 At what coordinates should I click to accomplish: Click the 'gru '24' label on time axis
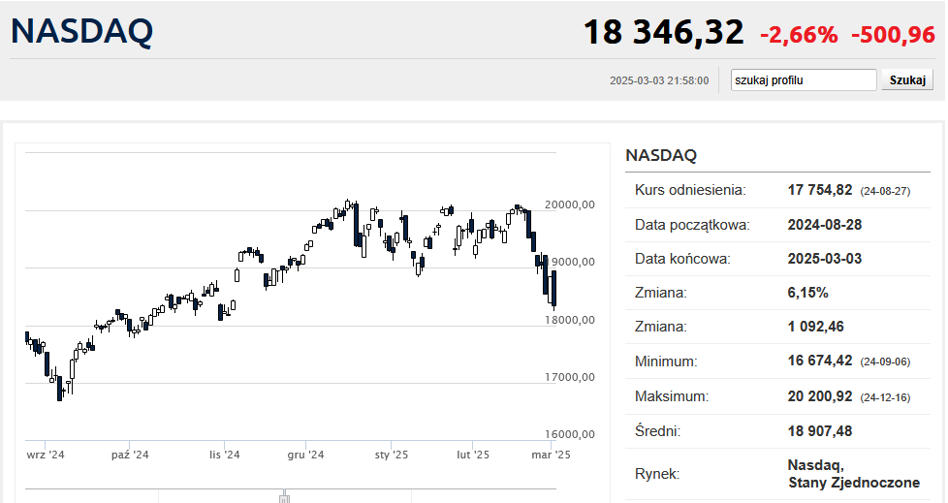point(305,454)
